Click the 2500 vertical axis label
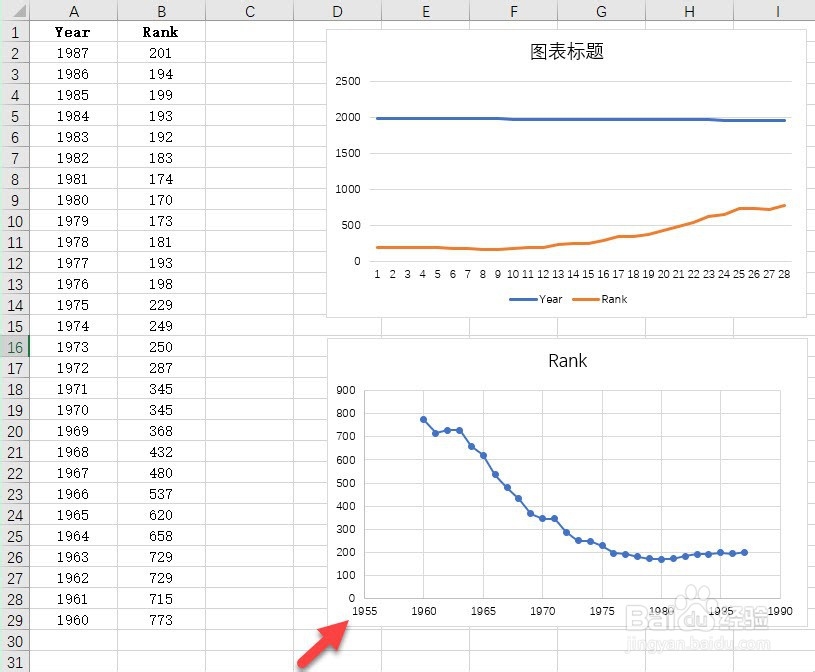The width and height of the screenshot is (815, 672). tap(347, 81)
